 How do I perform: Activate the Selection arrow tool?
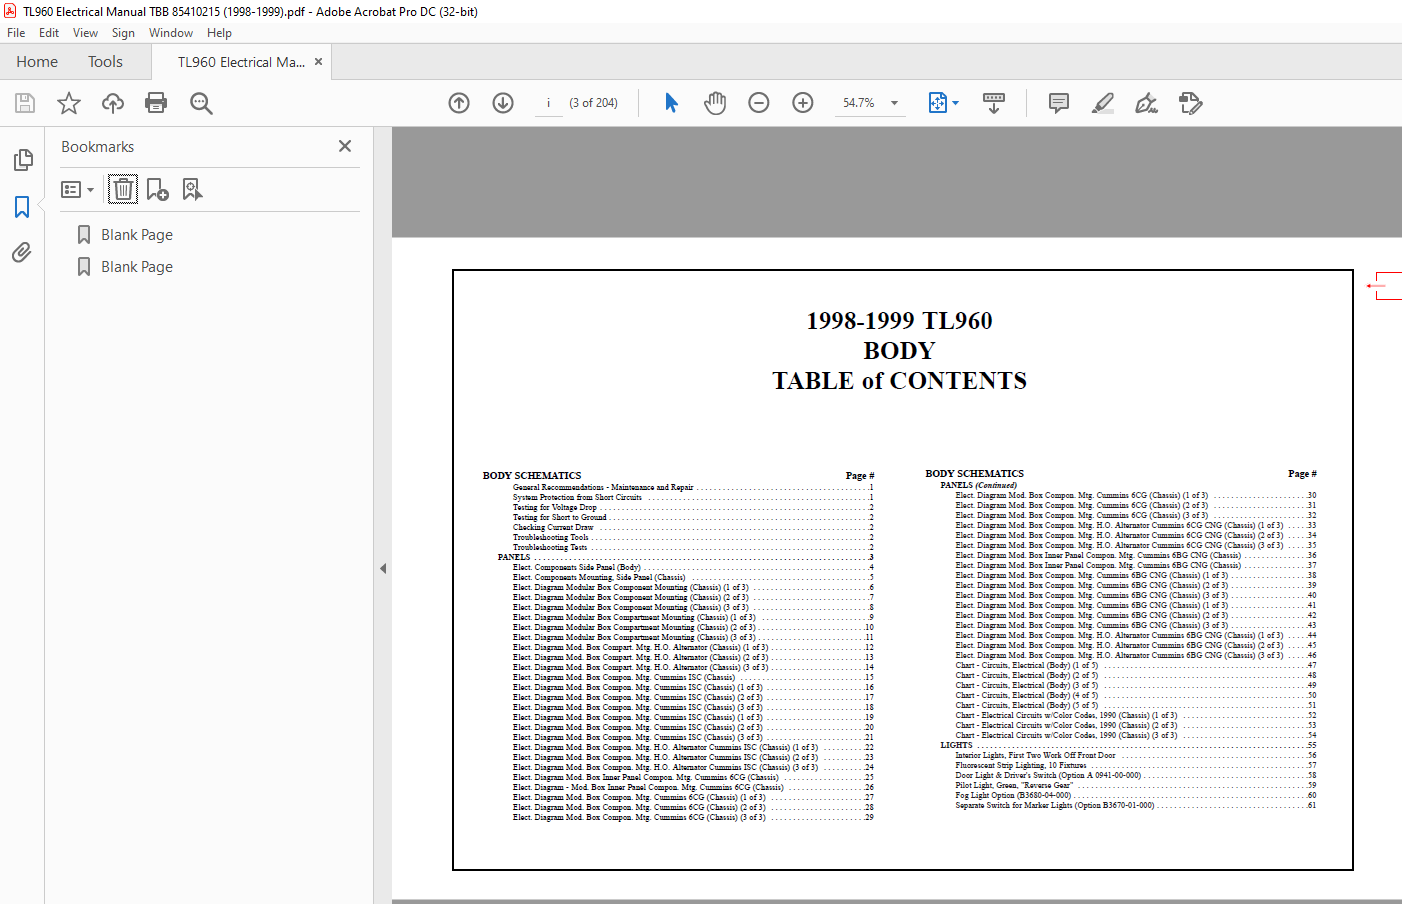pos(671,103)
